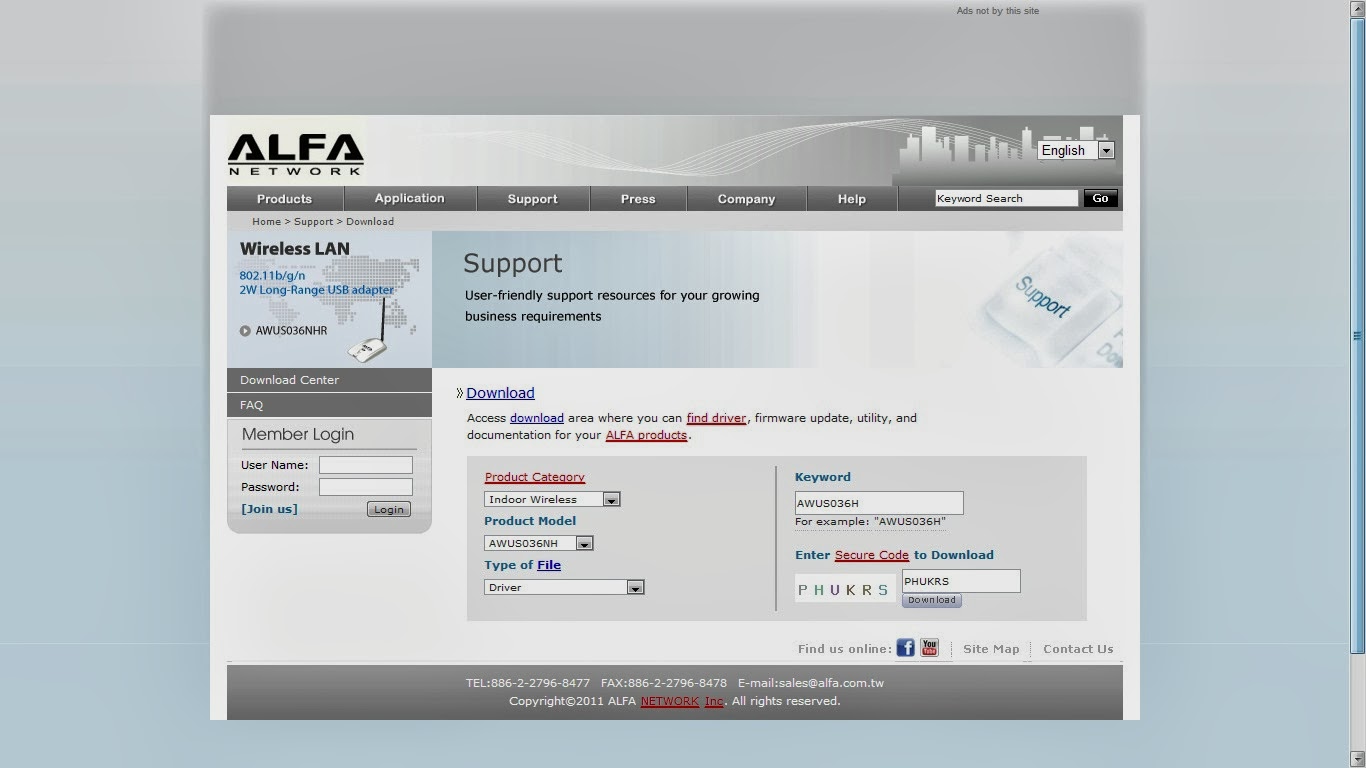
Task: Open the Press menu
Action: pos(638,198)
